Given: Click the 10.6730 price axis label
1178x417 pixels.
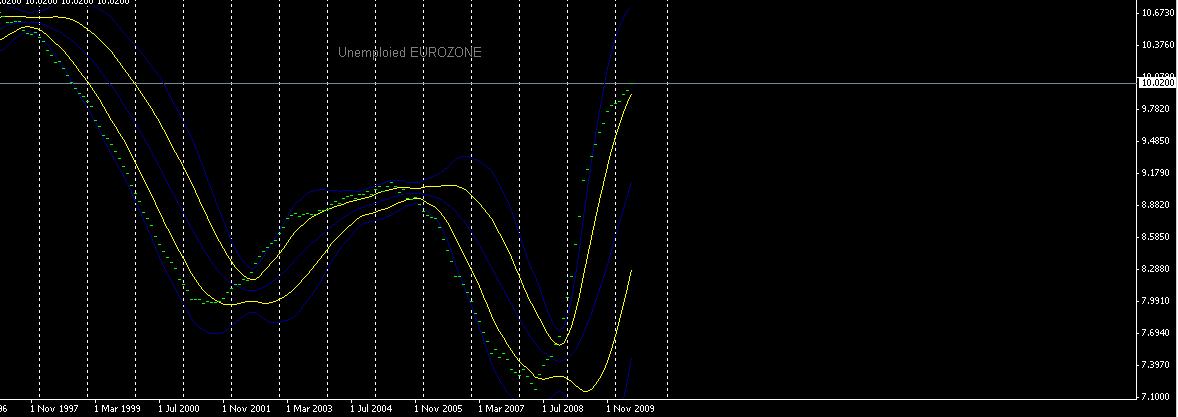Looking at the screenshot, I should [1158, 14].
